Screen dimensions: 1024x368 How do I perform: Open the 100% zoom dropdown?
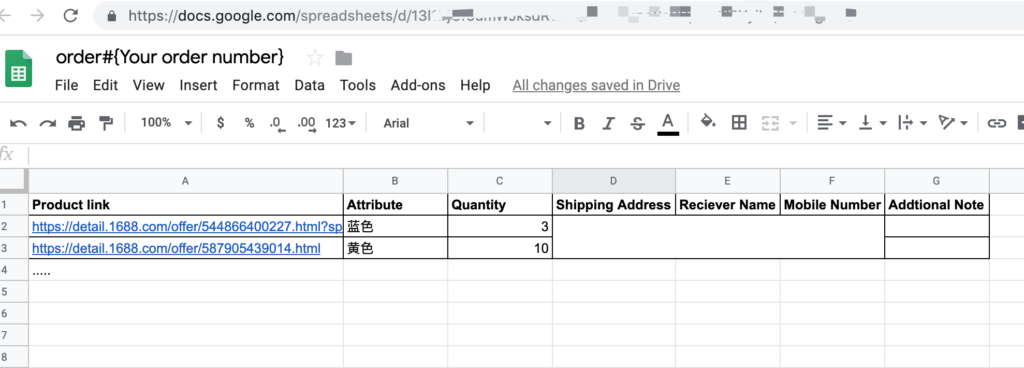tap(167, 123)
